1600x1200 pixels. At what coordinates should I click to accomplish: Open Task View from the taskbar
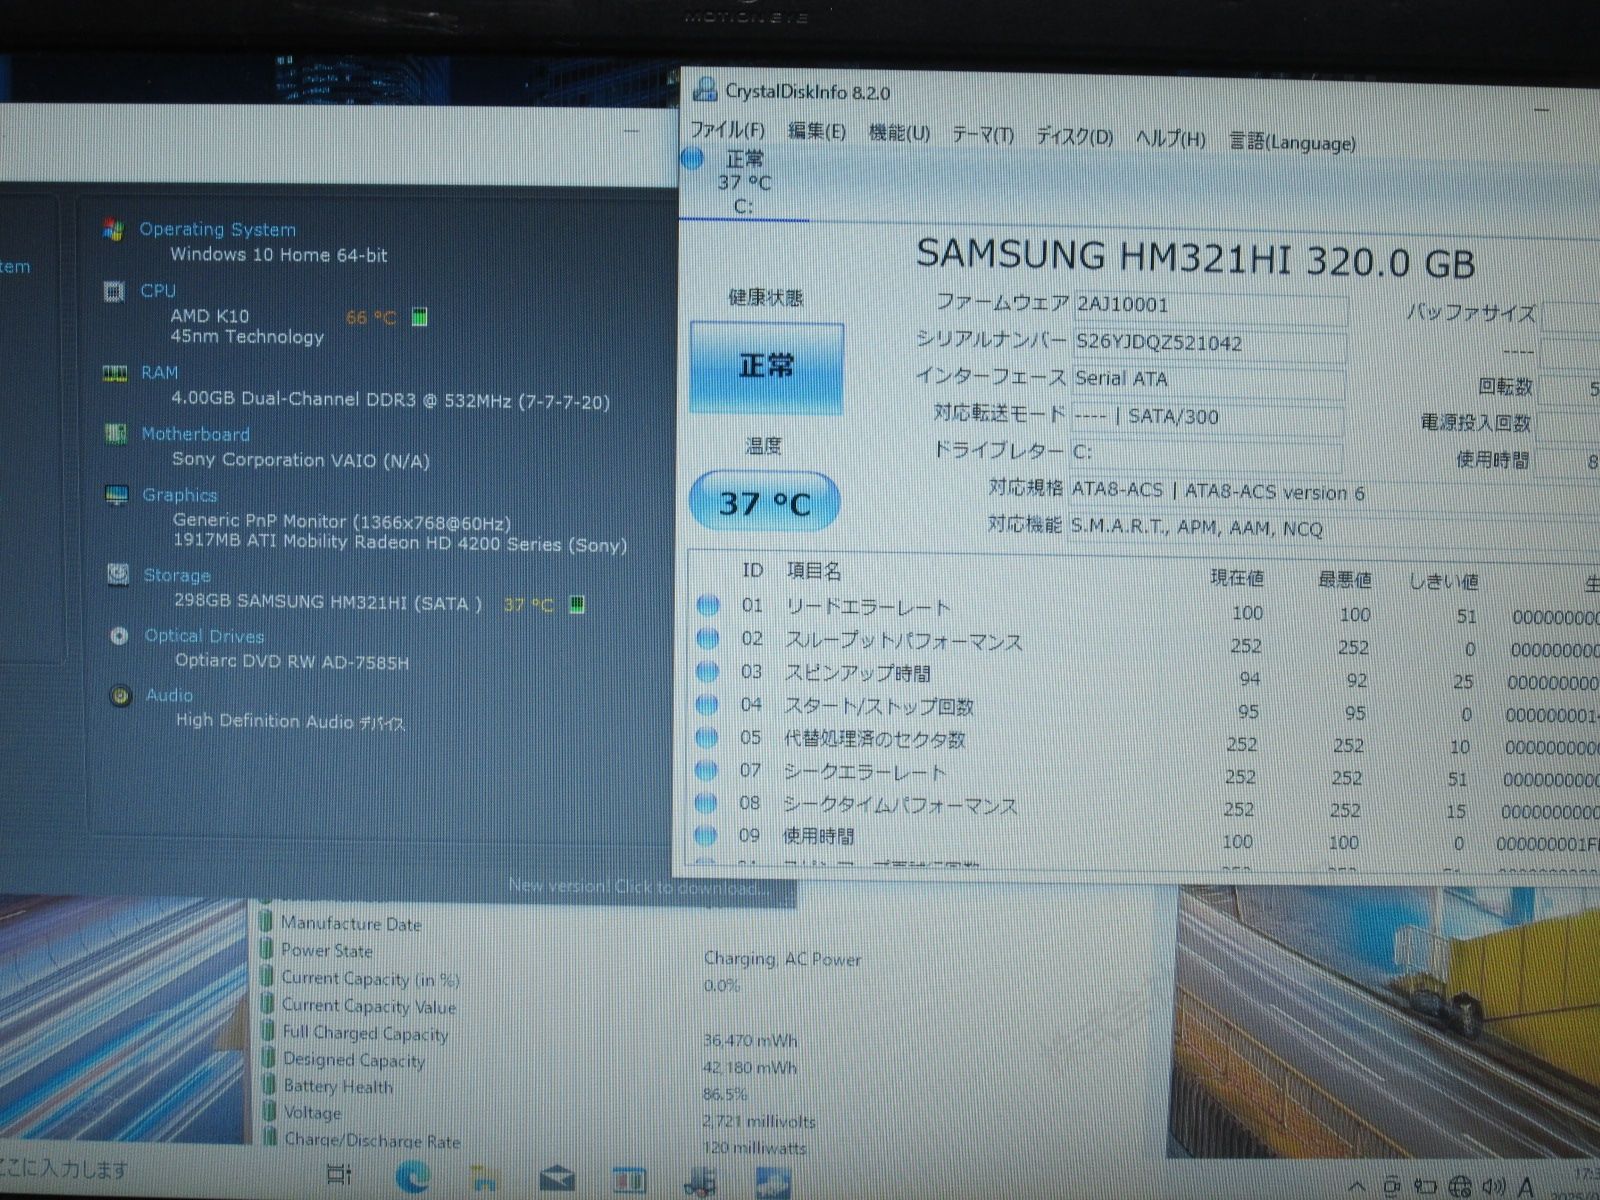point(339,1174)
